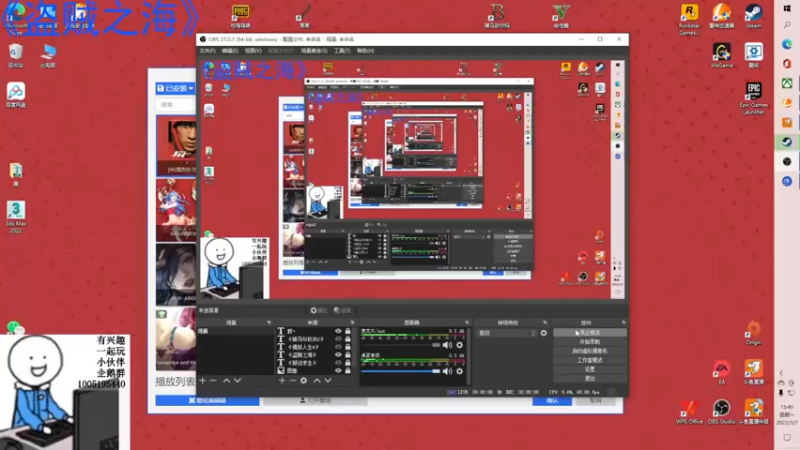This screenshot has width=800, height=450.
Task: Open Origin desktop shortcut
Action: pos(754,333)
